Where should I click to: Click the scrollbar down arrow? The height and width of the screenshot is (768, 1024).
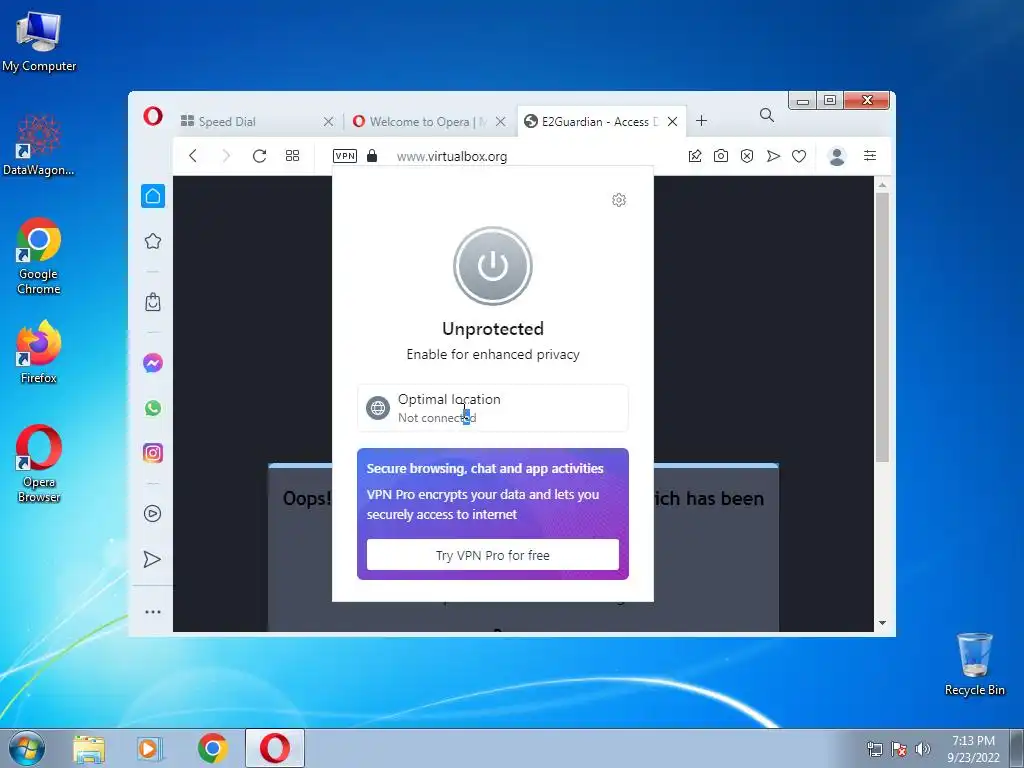(882, 623)
